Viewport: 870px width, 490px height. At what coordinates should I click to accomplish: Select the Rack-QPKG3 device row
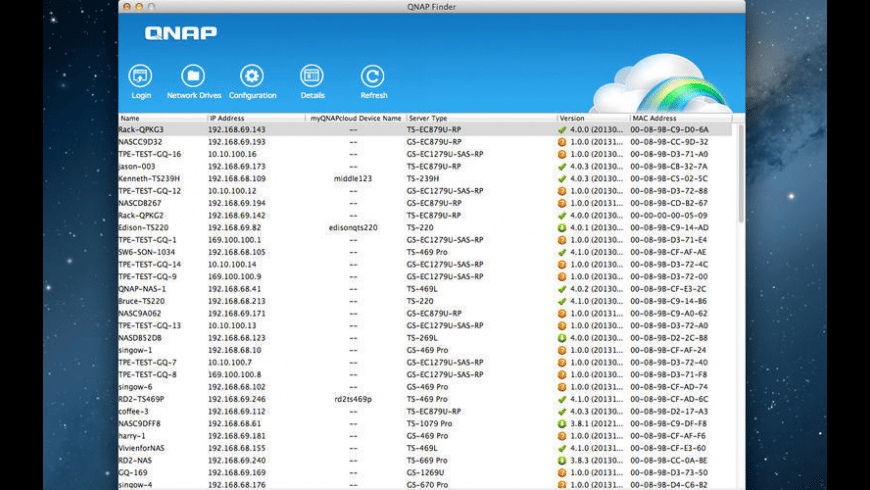point(425,130)
